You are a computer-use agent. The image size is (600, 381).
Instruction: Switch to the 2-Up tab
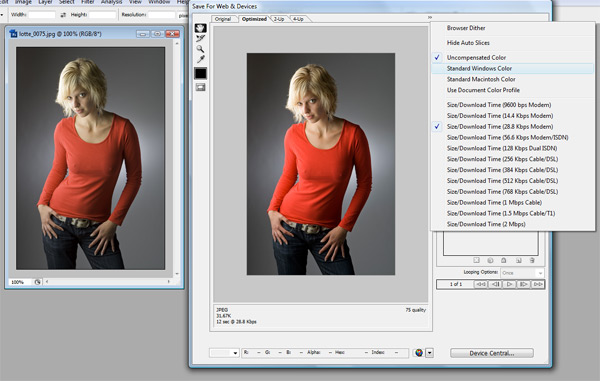(x=279, y=19)
